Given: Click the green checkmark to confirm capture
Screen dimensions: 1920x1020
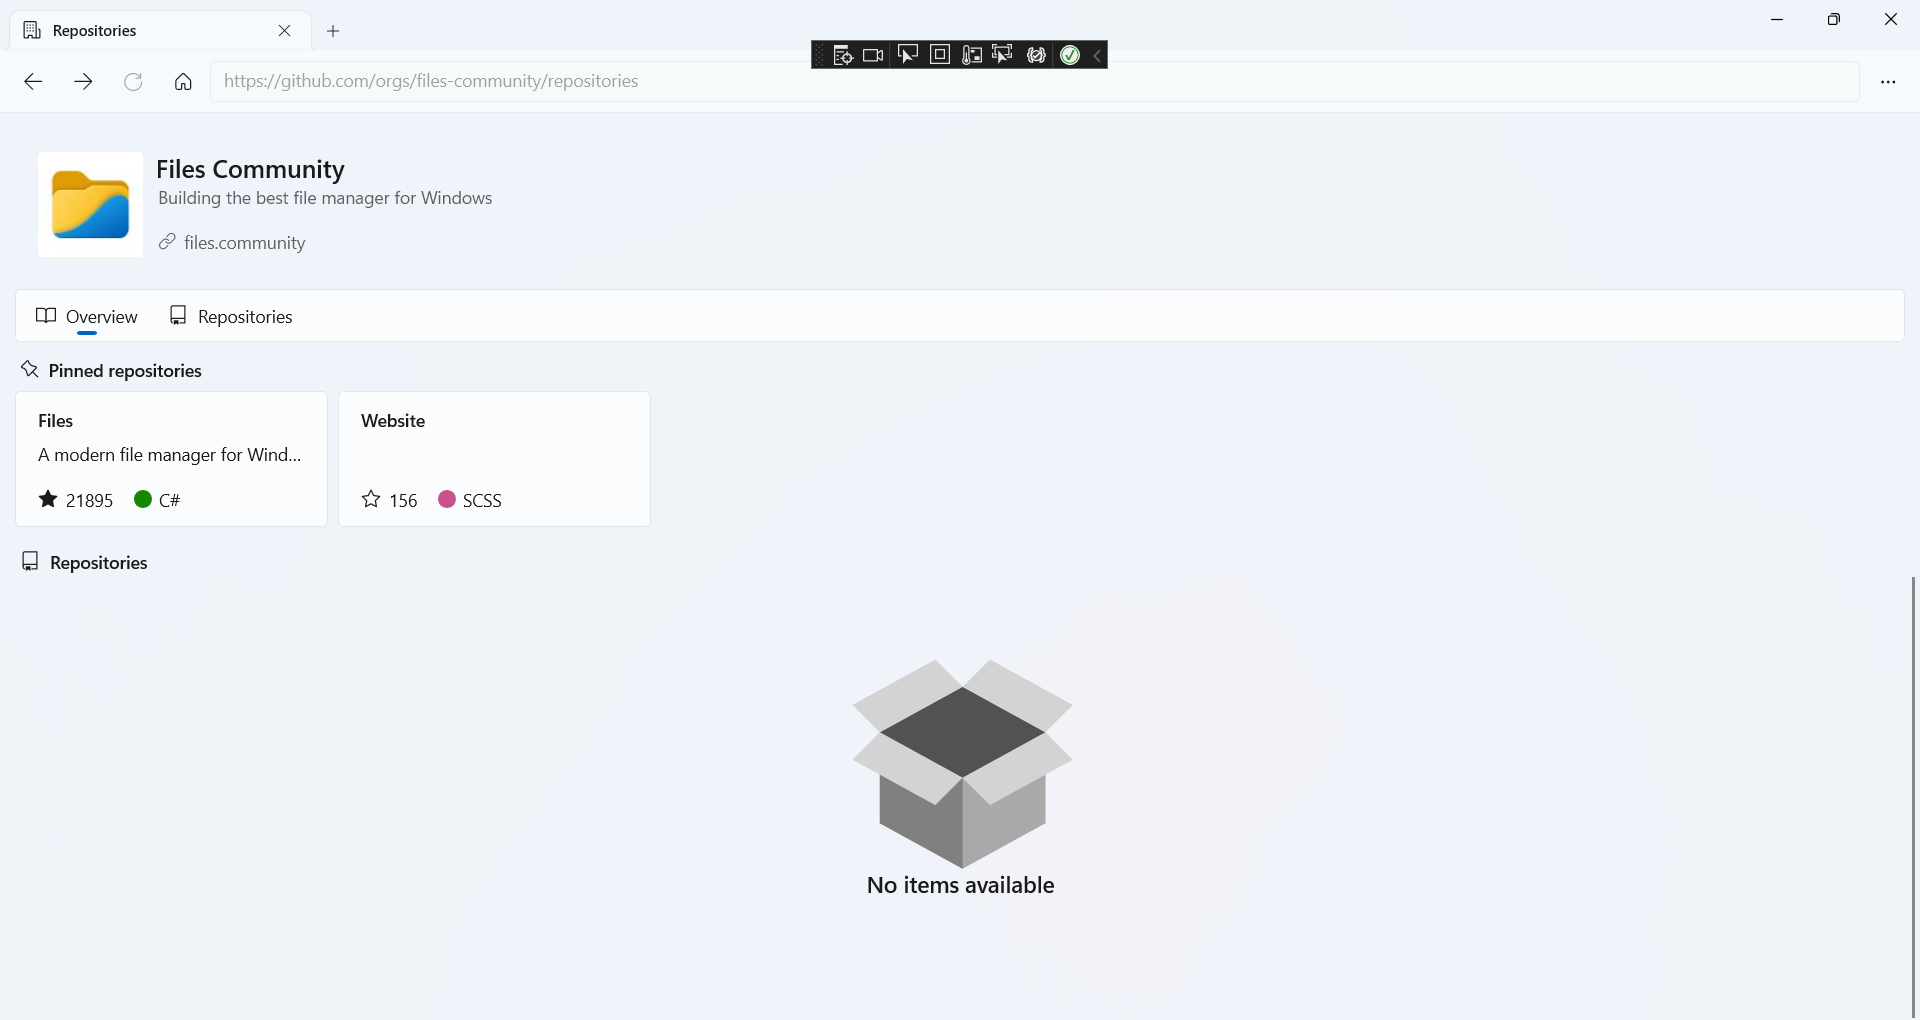Looking at the screenshot, I should [1069, 55].
